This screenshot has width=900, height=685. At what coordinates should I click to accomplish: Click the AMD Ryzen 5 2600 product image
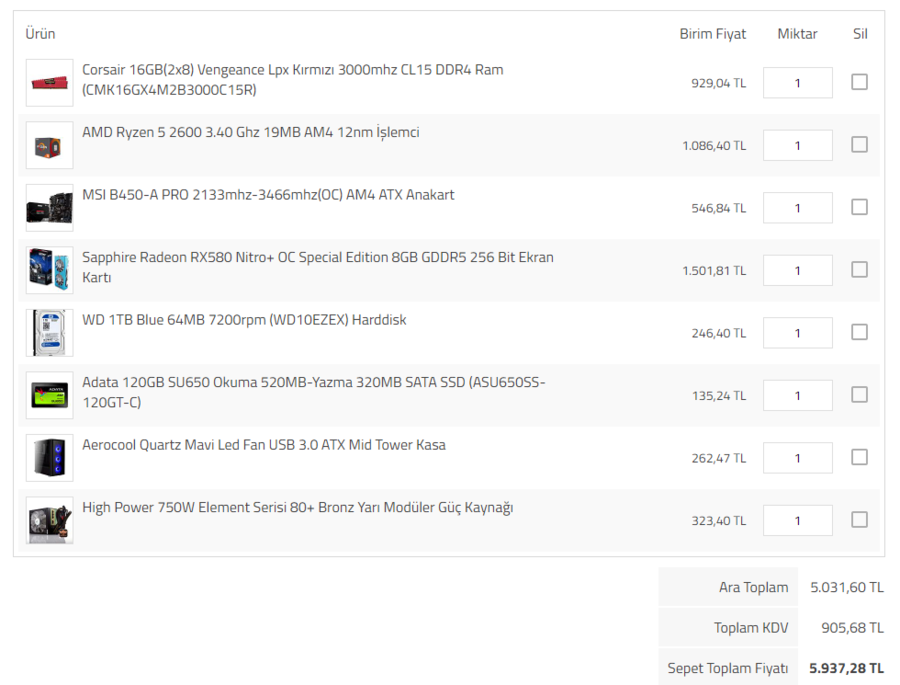tap(49, 145)
